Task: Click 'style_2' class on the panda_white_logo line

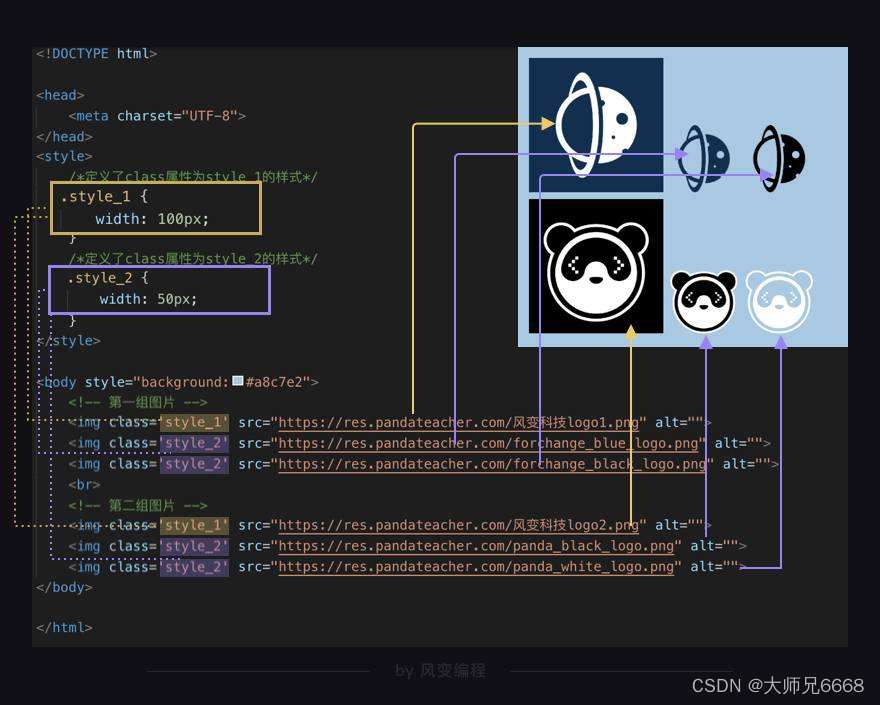Action: pos(194,567)
